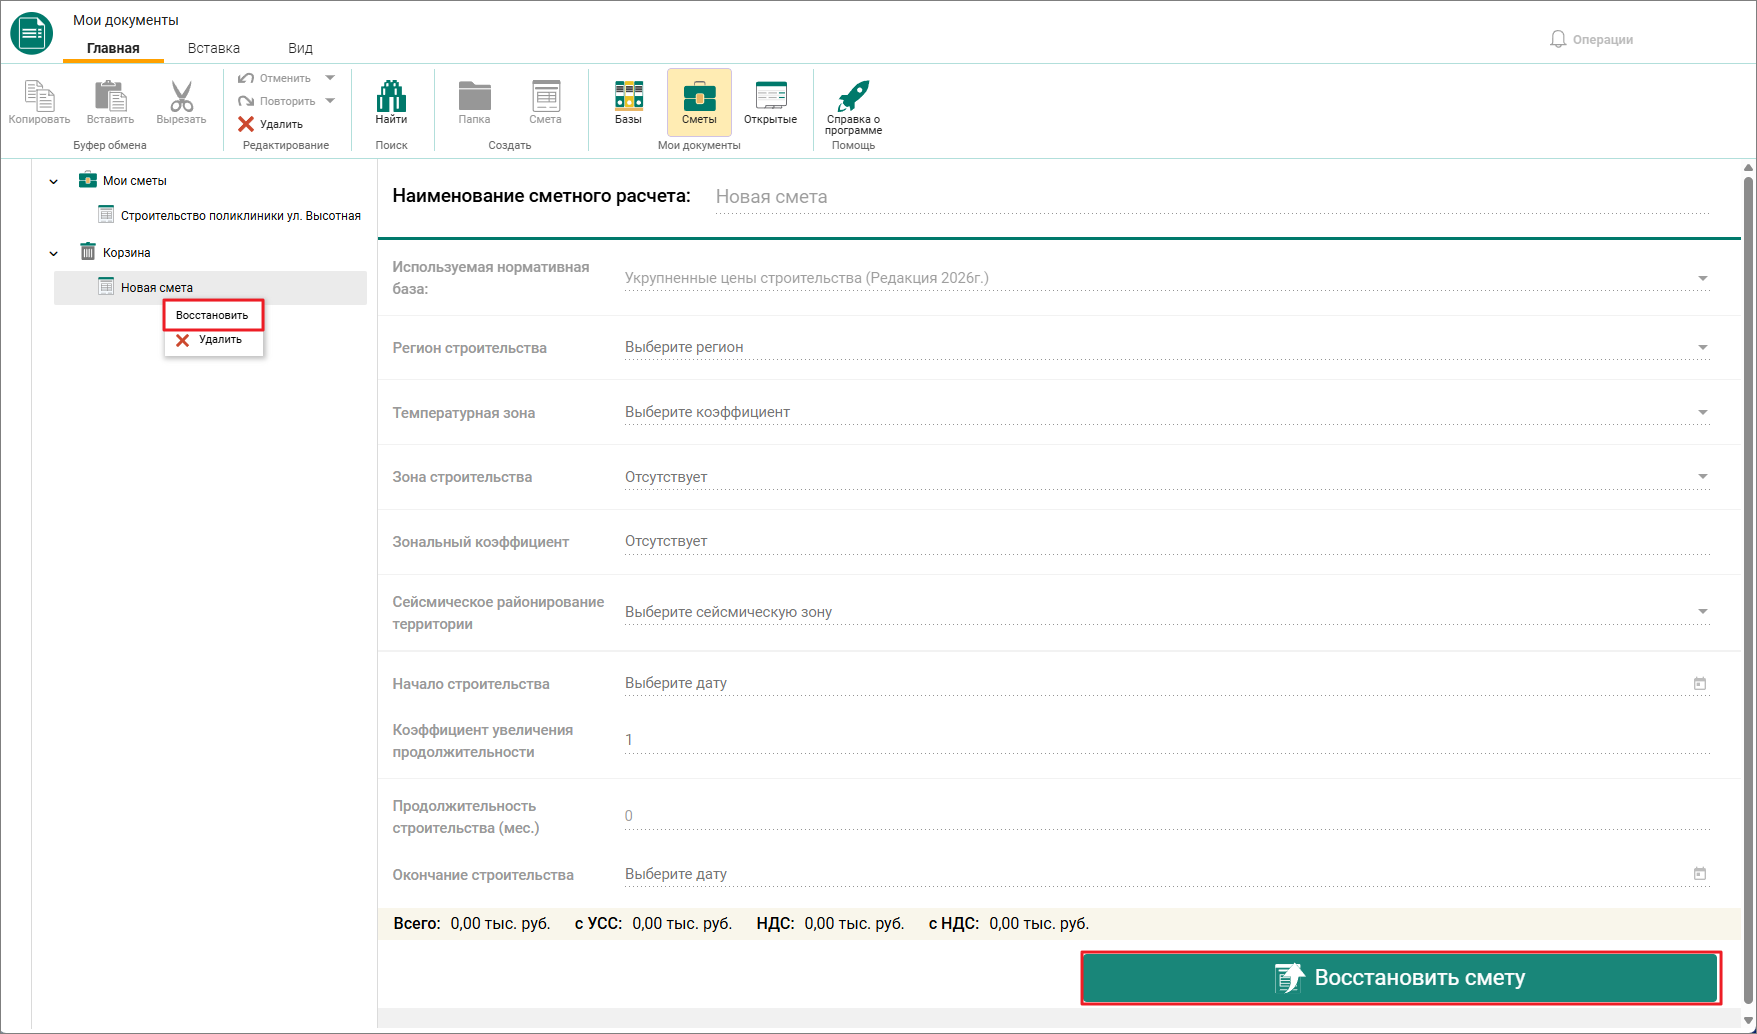Screen dimensions: 1757x1034
Task: Click the с НДС total value
Action: tap(1039, 923)
